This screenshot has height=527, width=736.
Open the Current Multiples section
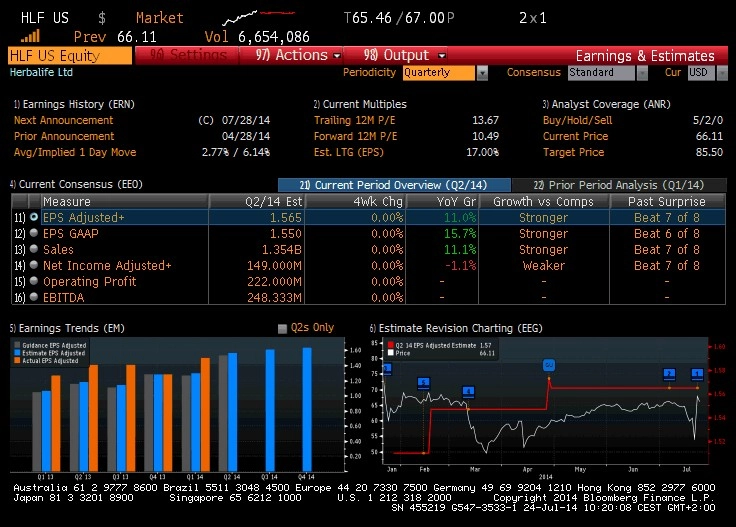[360, 104]
